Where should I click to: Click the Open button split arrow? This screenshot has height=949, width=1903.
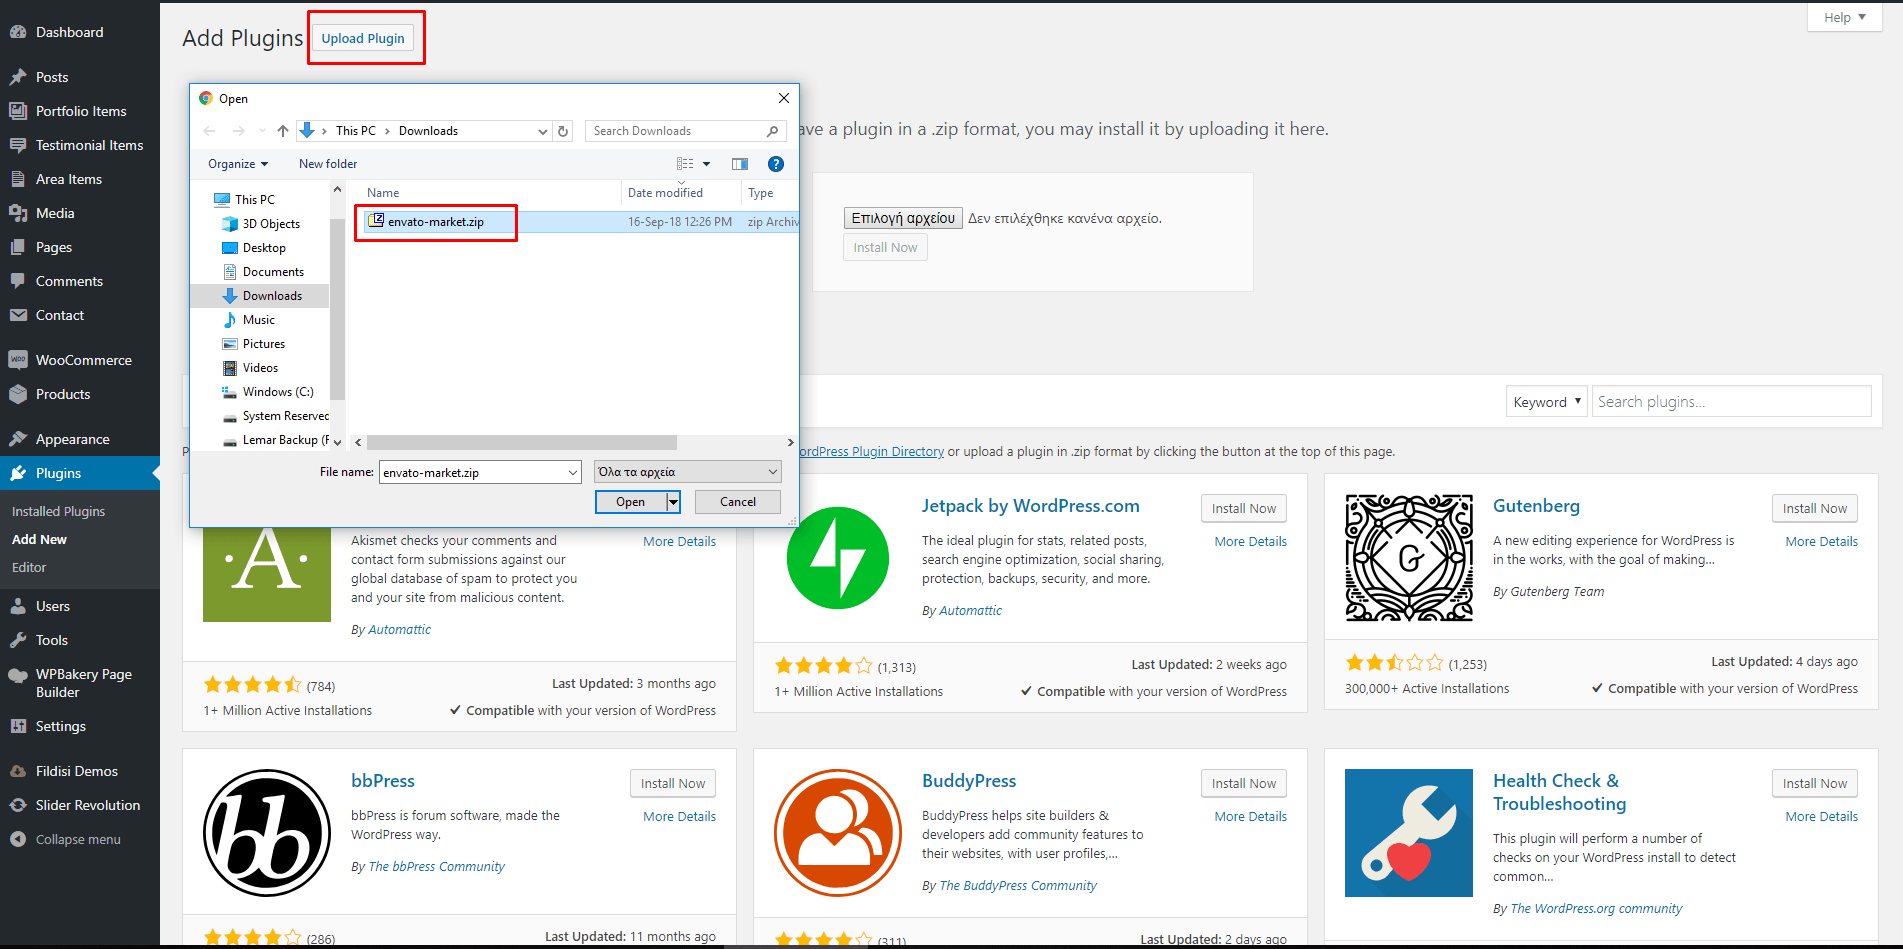(x=674, y=502)
